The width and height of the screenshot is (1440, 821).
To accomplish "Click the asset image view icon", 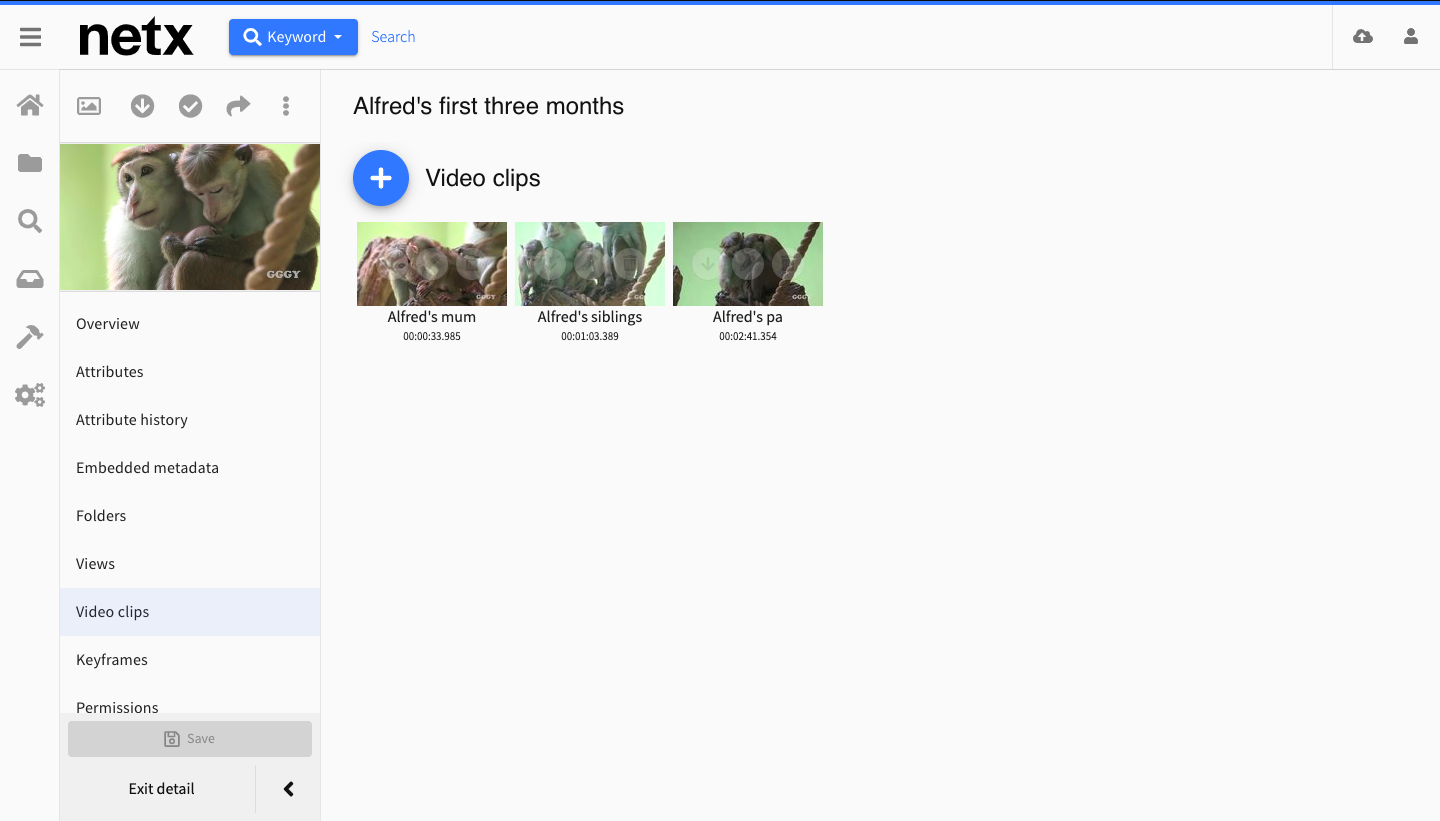I will click(89, 106).
